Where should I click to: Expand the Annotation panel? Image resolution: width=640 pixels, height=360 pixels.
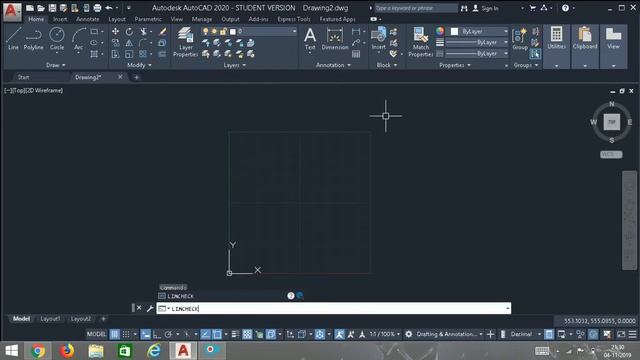[333, 65]
